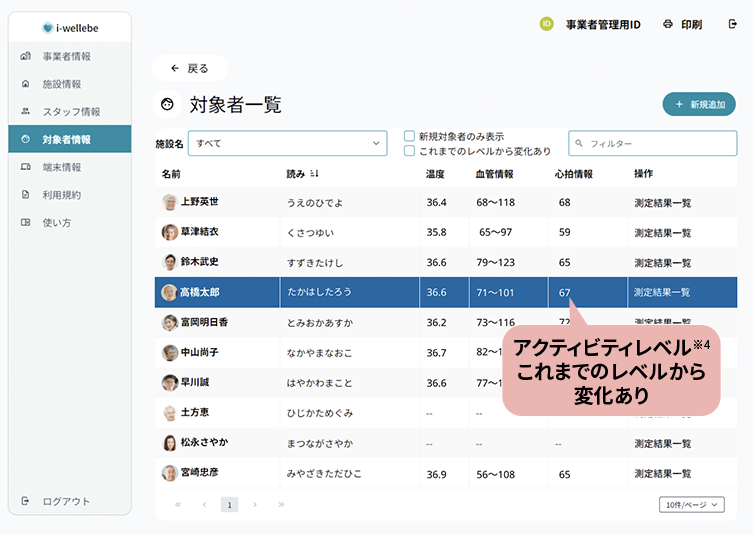753x535 pixels.
Task: Open 使い方 menu item
Action: (x=70, y=222)
